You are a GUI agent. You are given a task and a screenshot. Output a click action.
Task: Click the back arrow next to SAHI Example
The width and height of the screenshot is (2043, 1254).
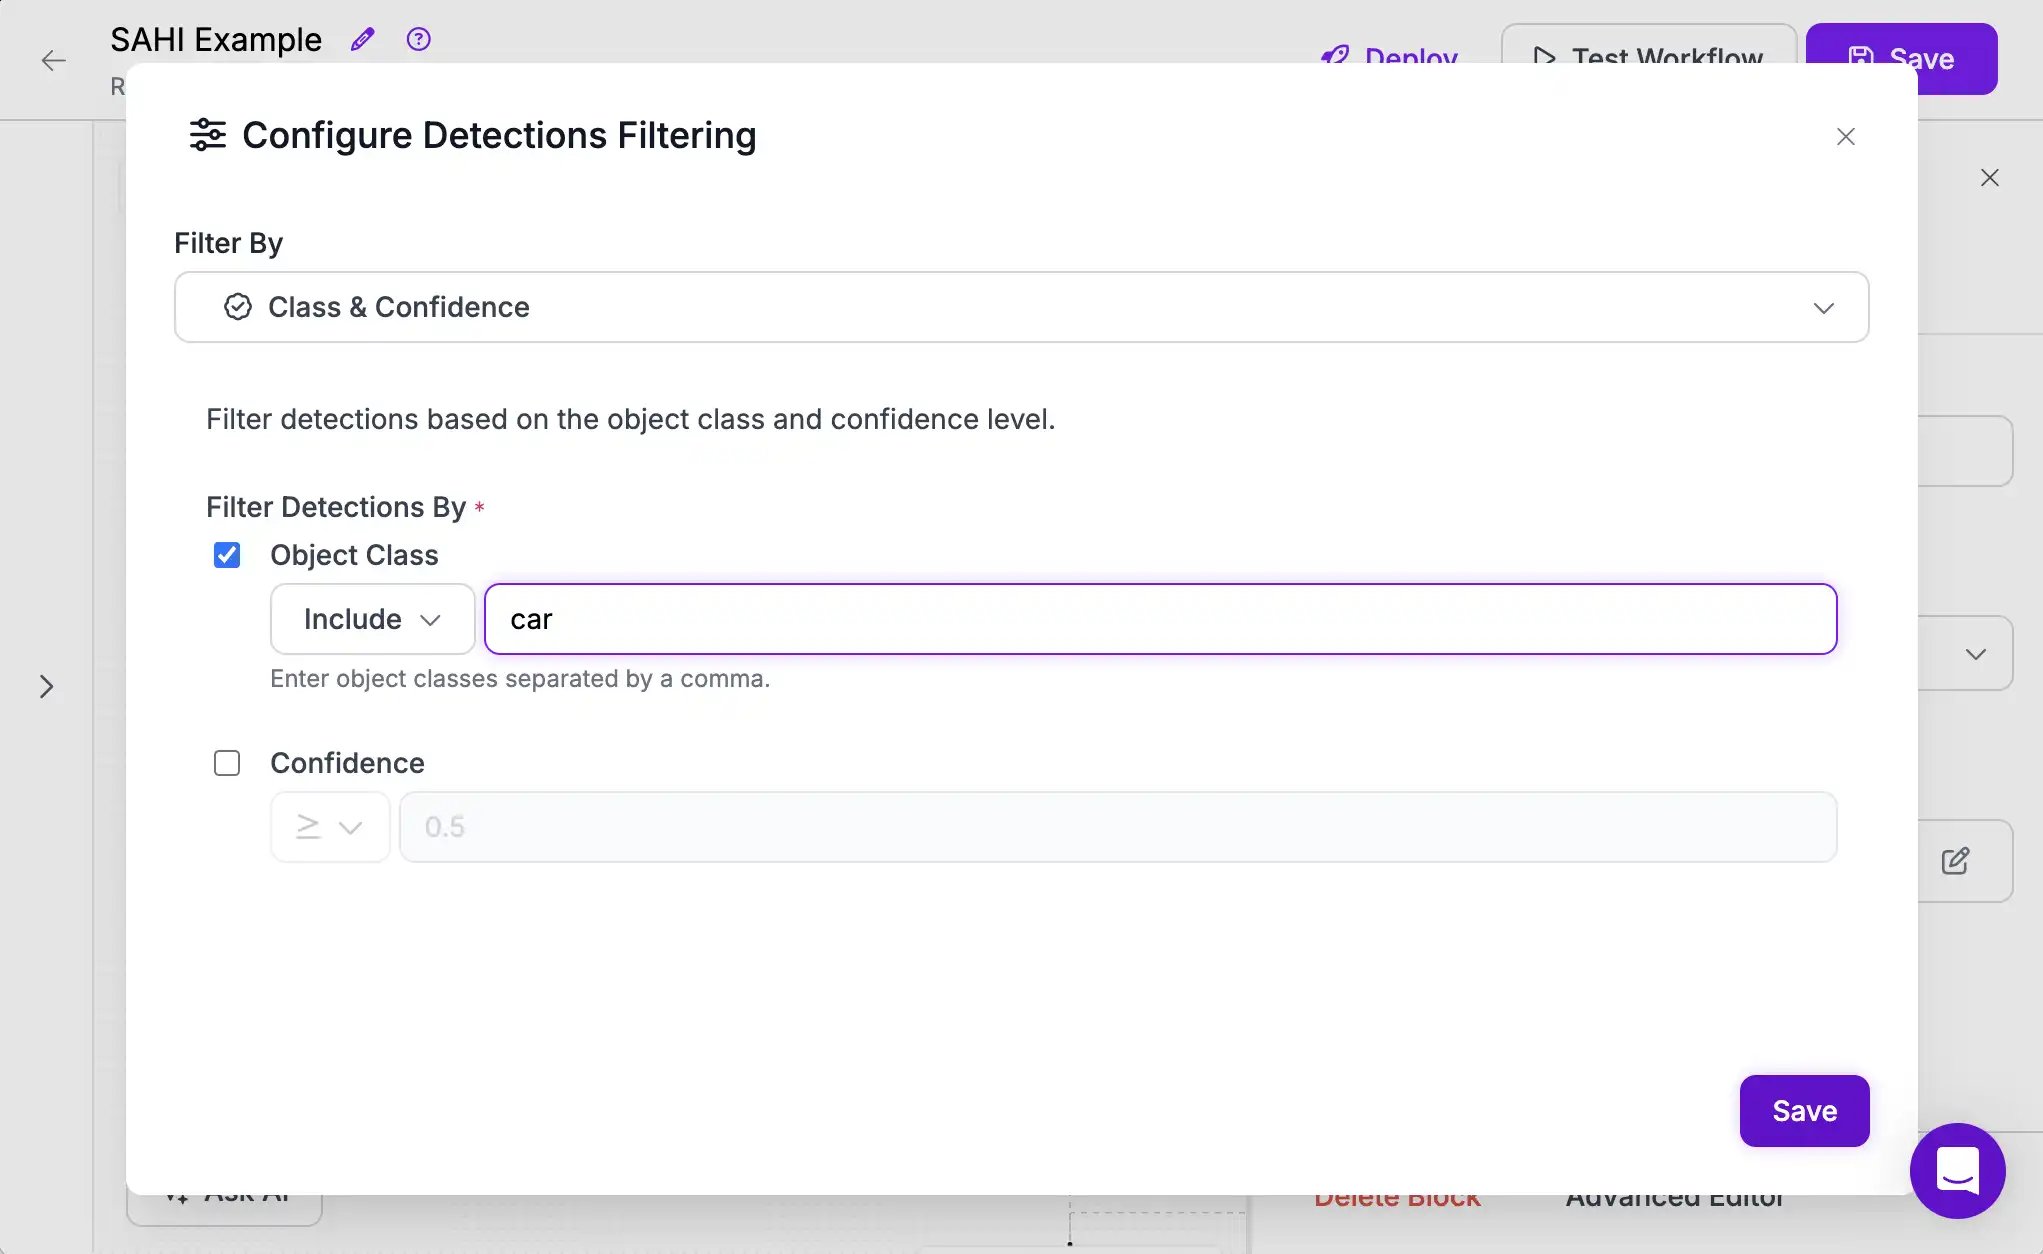coord(54,60)
